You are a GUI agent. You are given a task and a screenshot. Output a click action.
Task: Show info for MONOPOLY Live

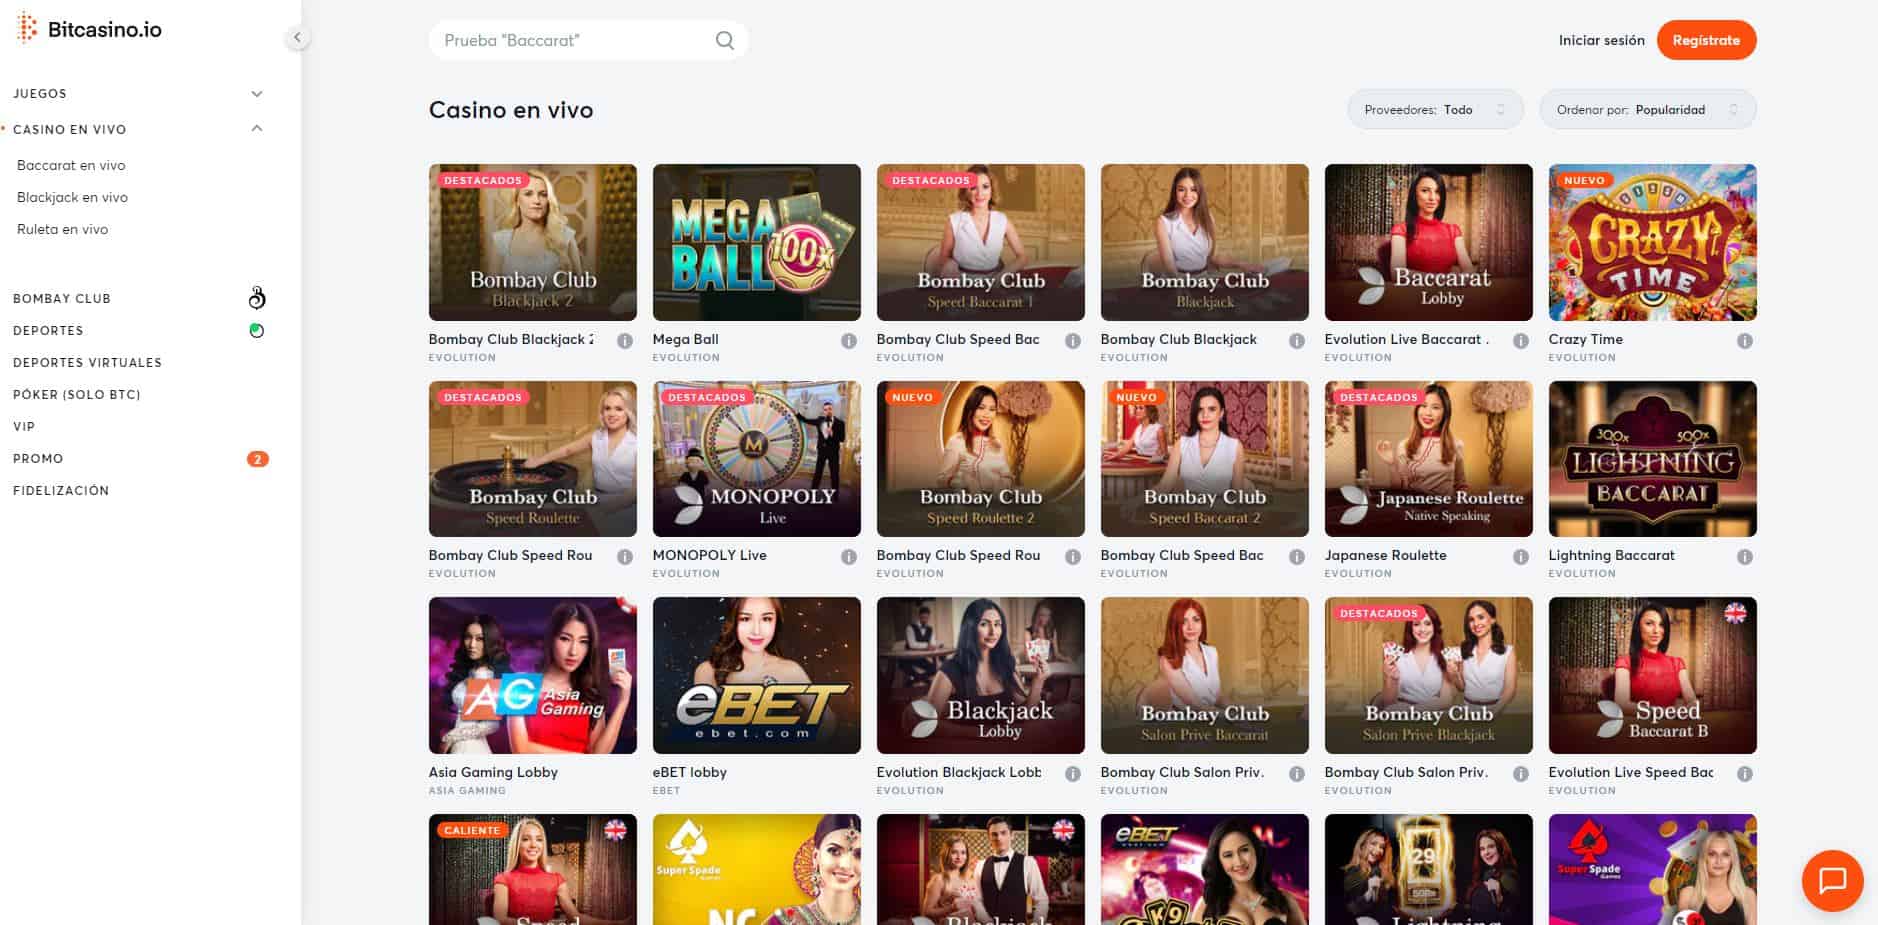pyautogui.click(x=849, y=557)
